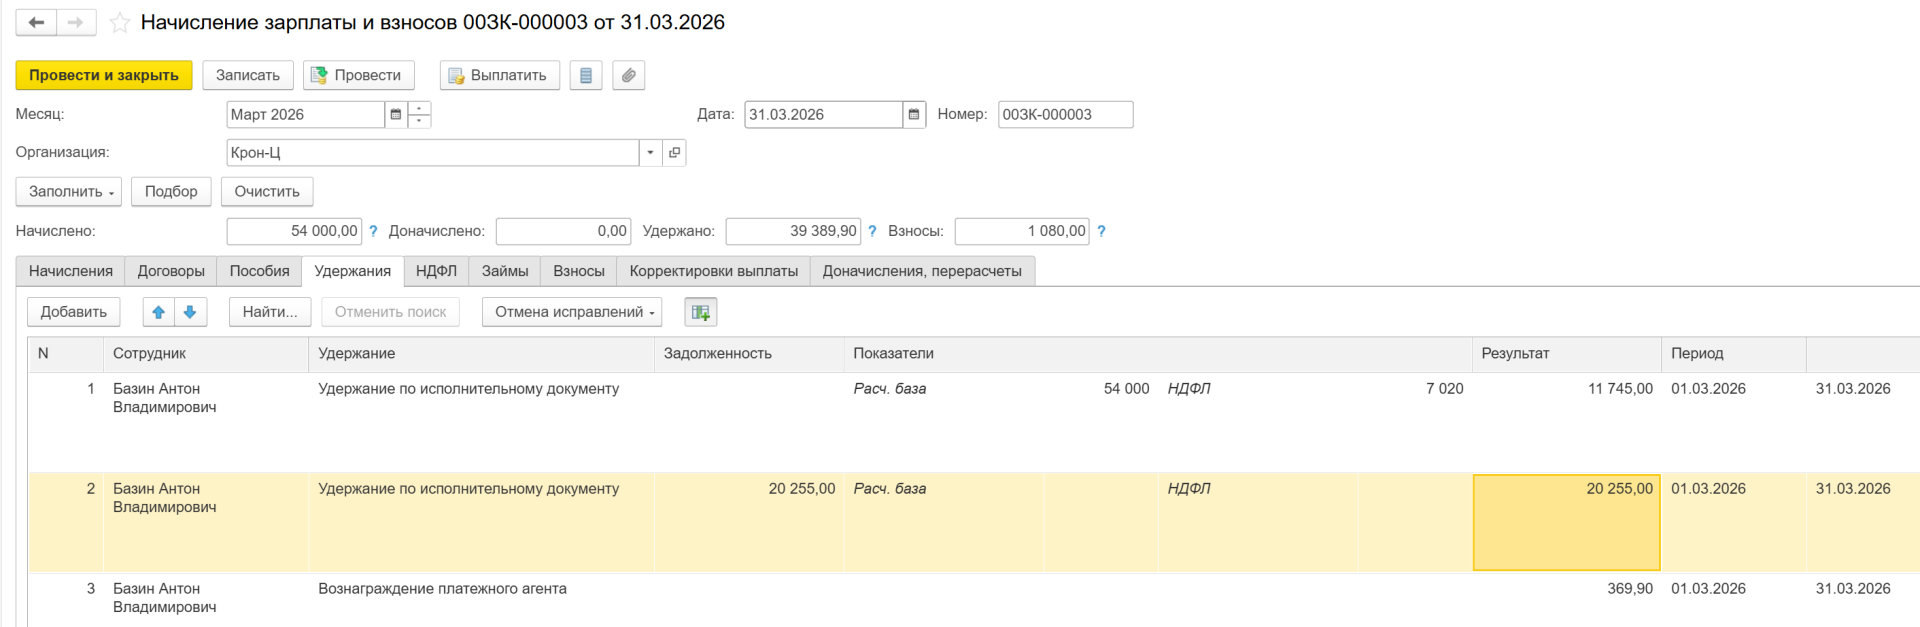Open calendar picker for the Месяц field
Image resolution: width=1920 pixels, height=627 pixels.
click(x=396, y=114)
